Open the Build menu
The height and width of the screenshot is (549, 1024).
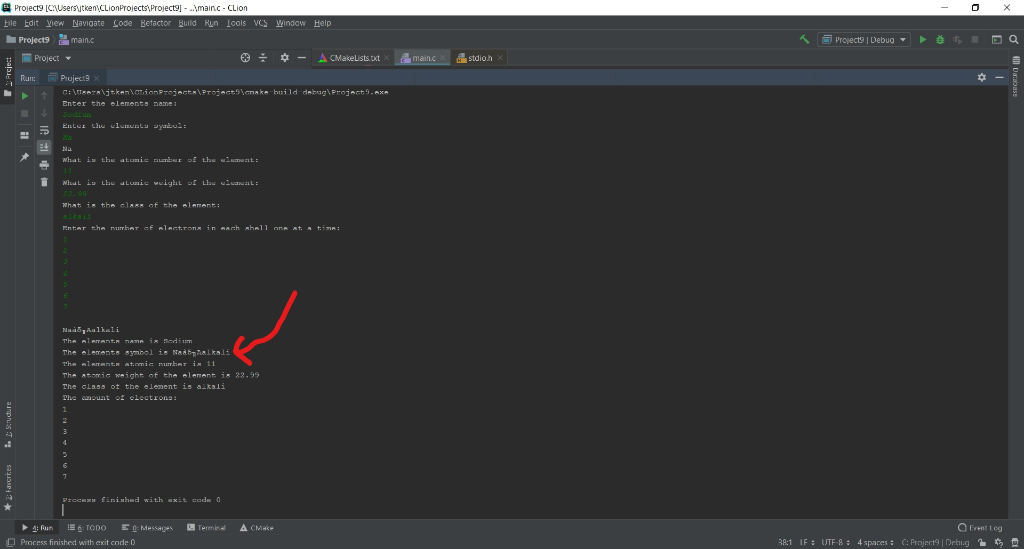(x=187, y=23)
